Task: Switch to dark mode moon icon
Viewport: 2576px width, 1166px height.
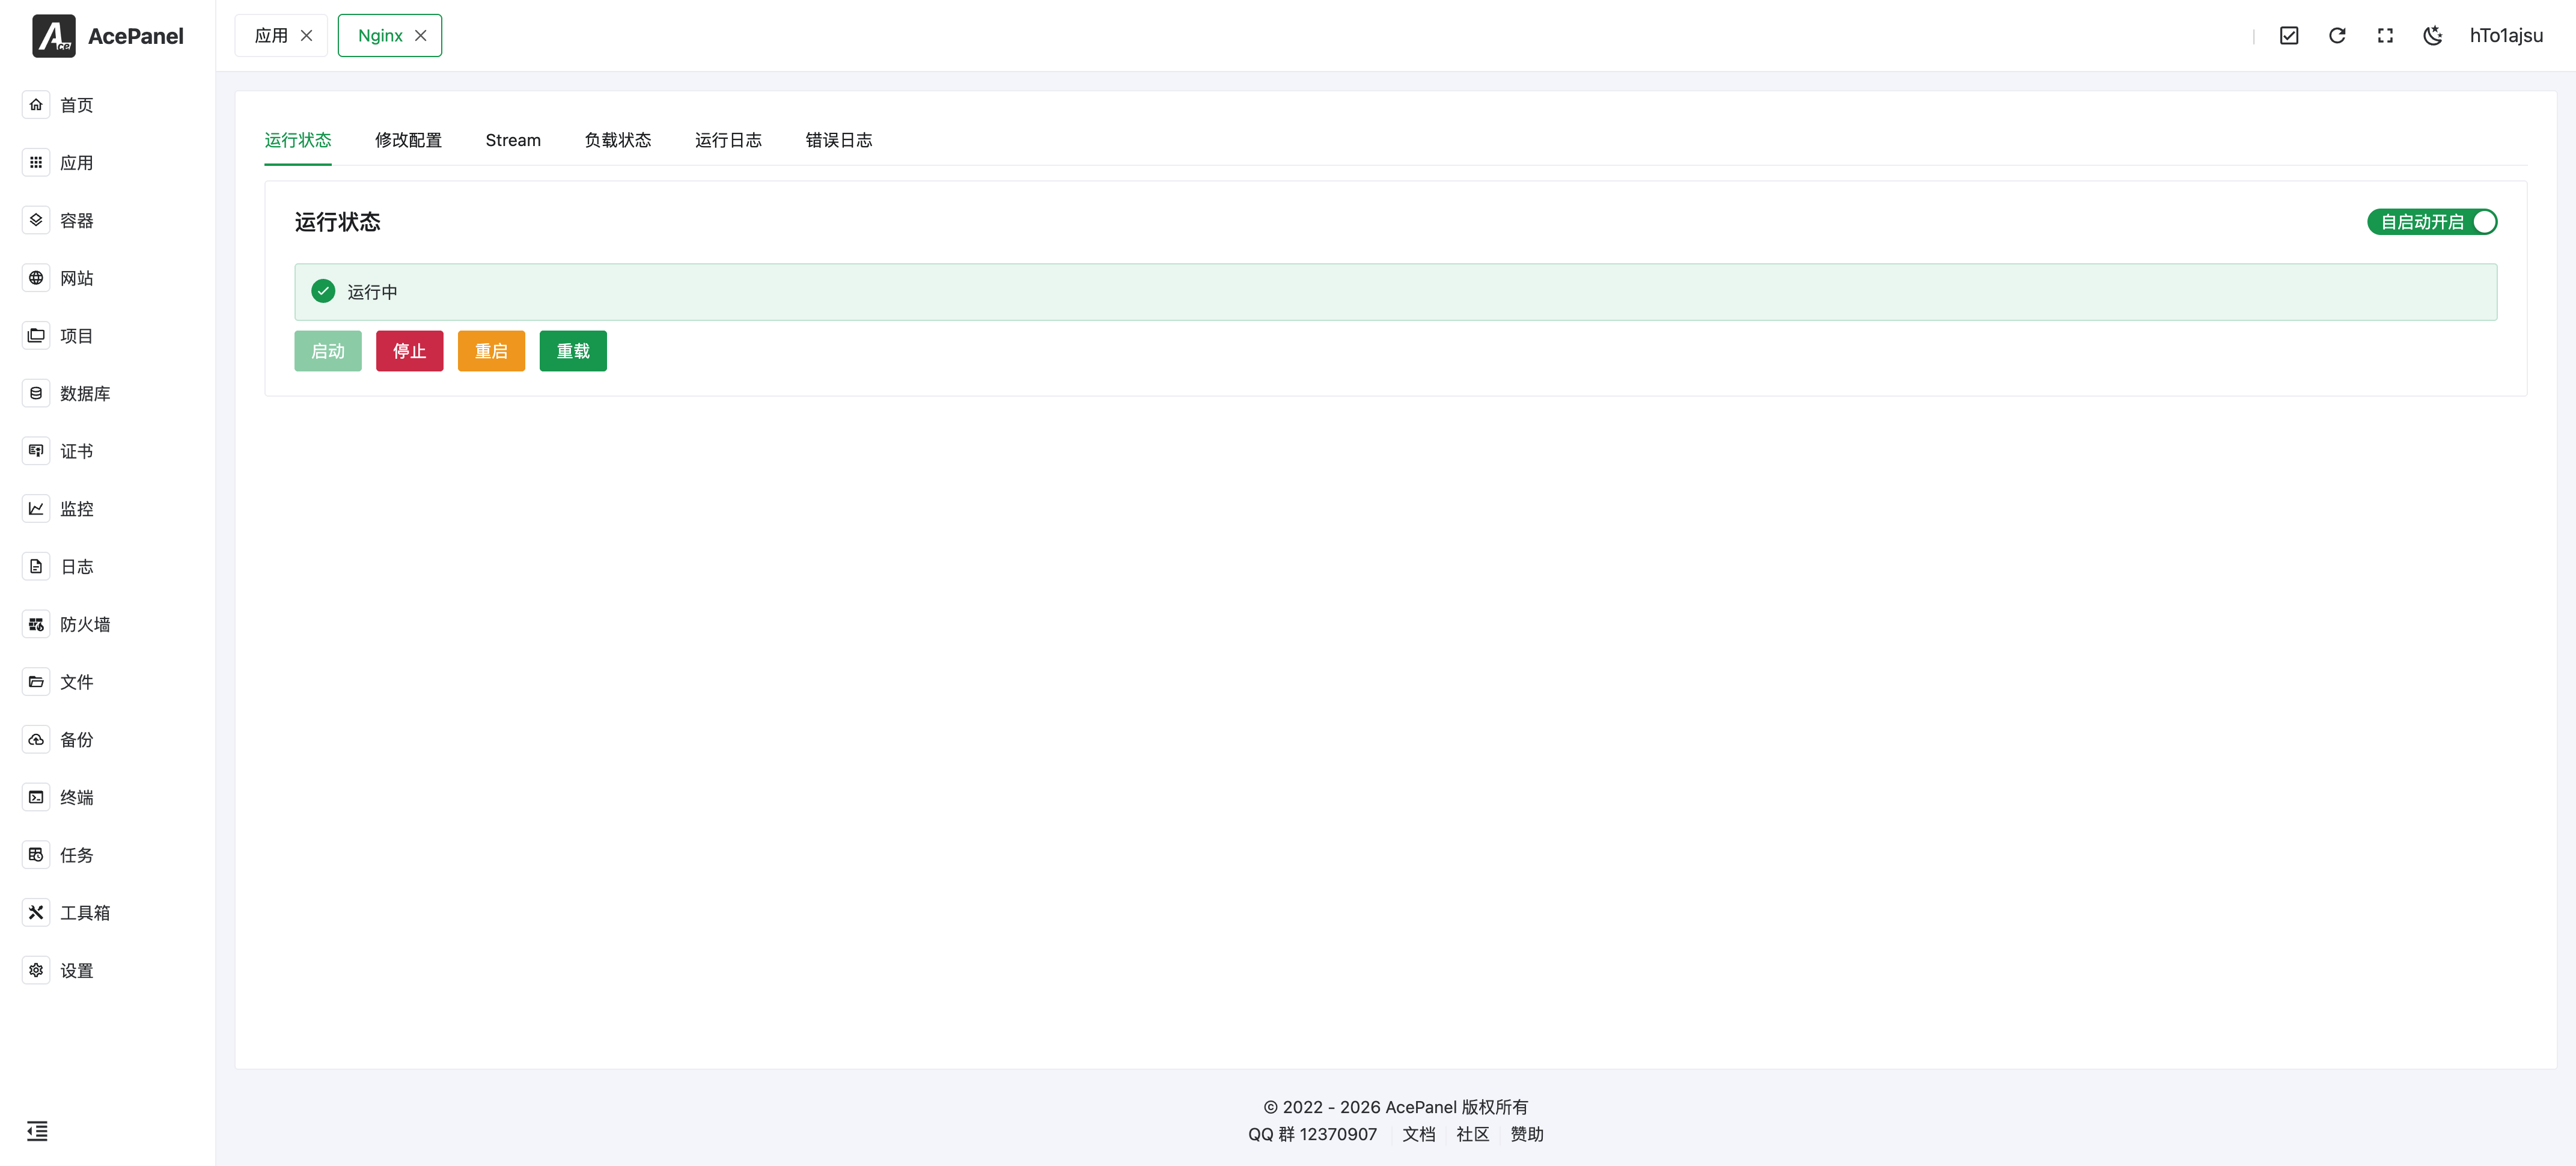Action: 2433,36
